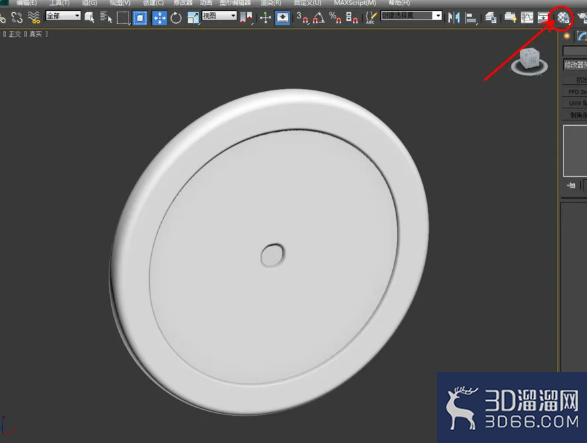Click the modifier stack list area
587x443 pixels.
tap(575, 151)
